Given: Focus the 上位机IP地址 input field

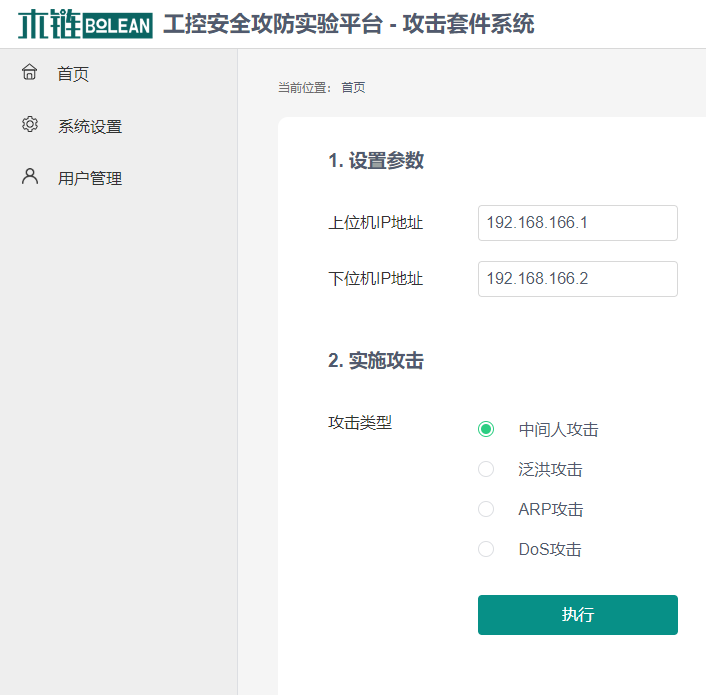Looking at the screenshot, I should click(x=577, y=222).
